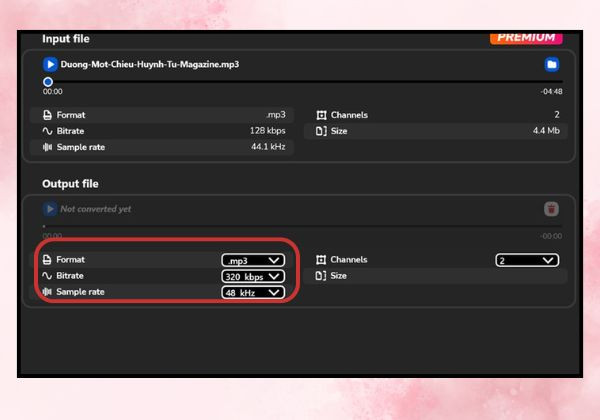Click the Not converted yet label
Screen dimensions: 600x420
click(96, 209)
